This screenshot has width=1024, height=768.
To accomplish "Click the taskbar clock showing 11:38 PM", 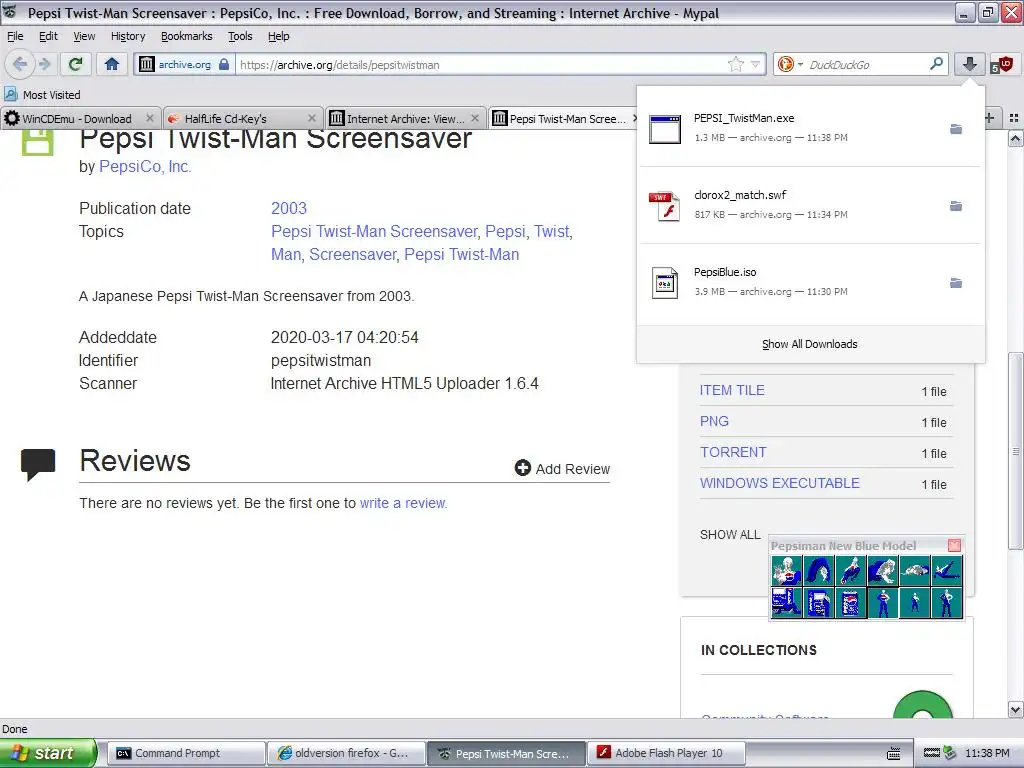I will (x=987, y=753).
